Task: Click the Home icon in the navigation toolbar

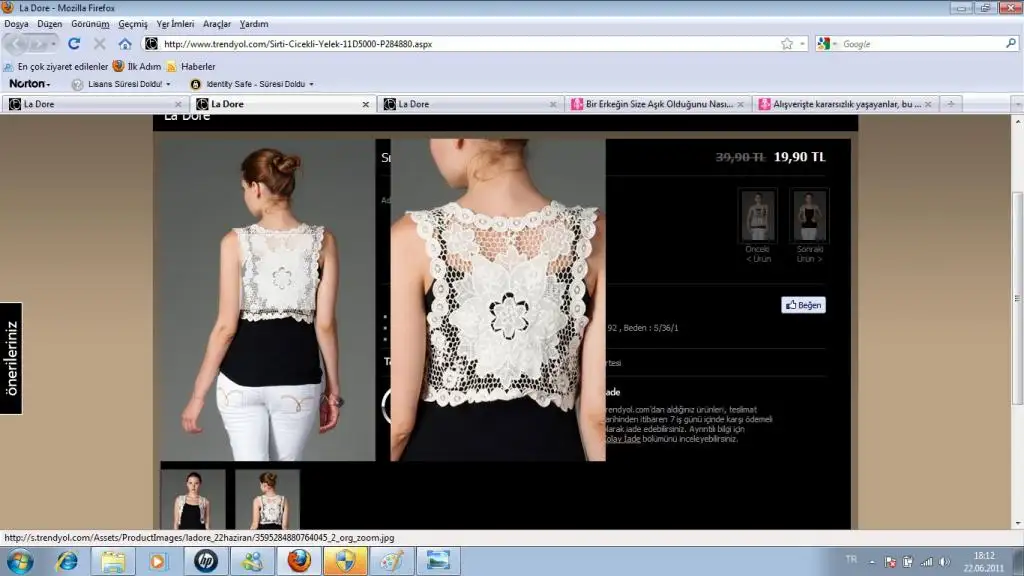Action: [125, 44]
